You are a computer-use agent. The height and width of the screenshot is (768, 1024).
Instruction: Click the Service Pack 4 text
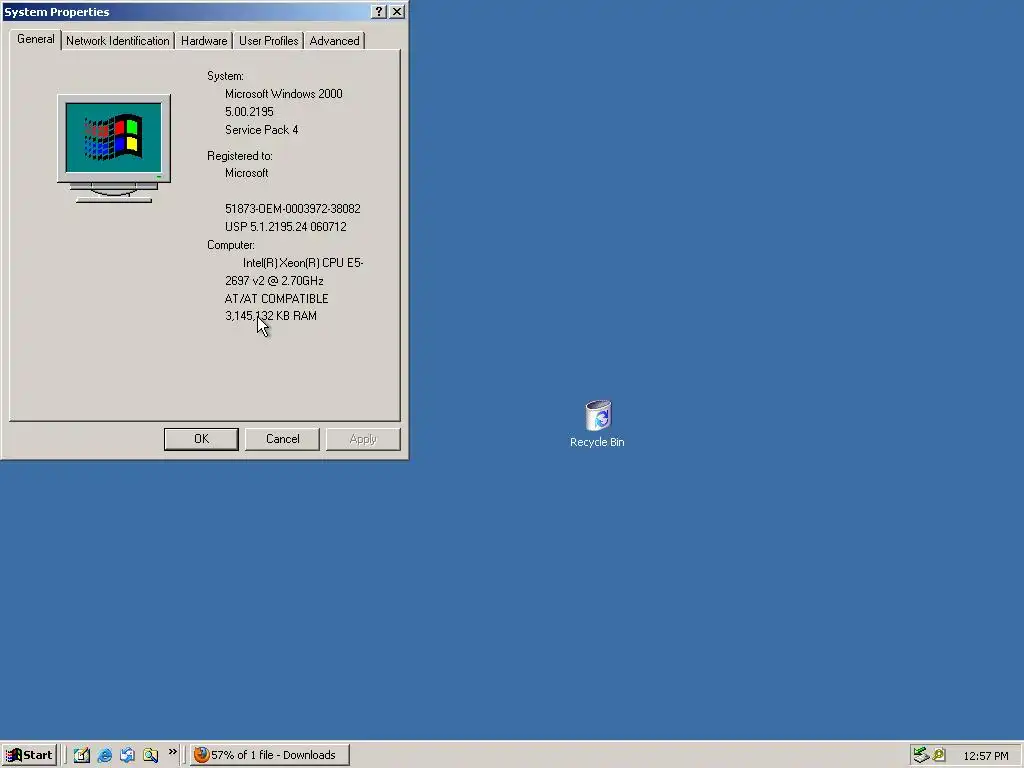[261, 130]
